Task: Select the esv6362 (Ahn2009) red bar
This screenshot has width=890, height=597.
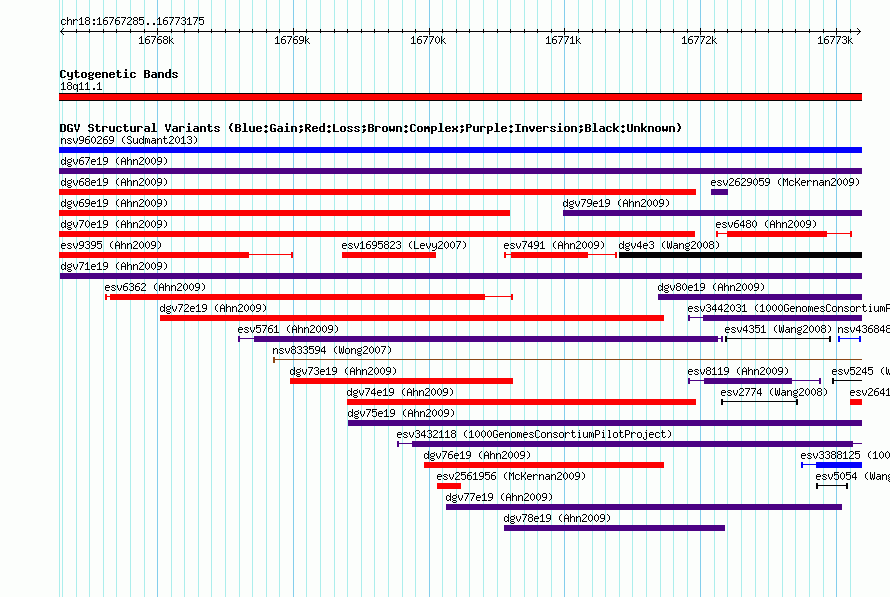Action: (x=309, y=297)
